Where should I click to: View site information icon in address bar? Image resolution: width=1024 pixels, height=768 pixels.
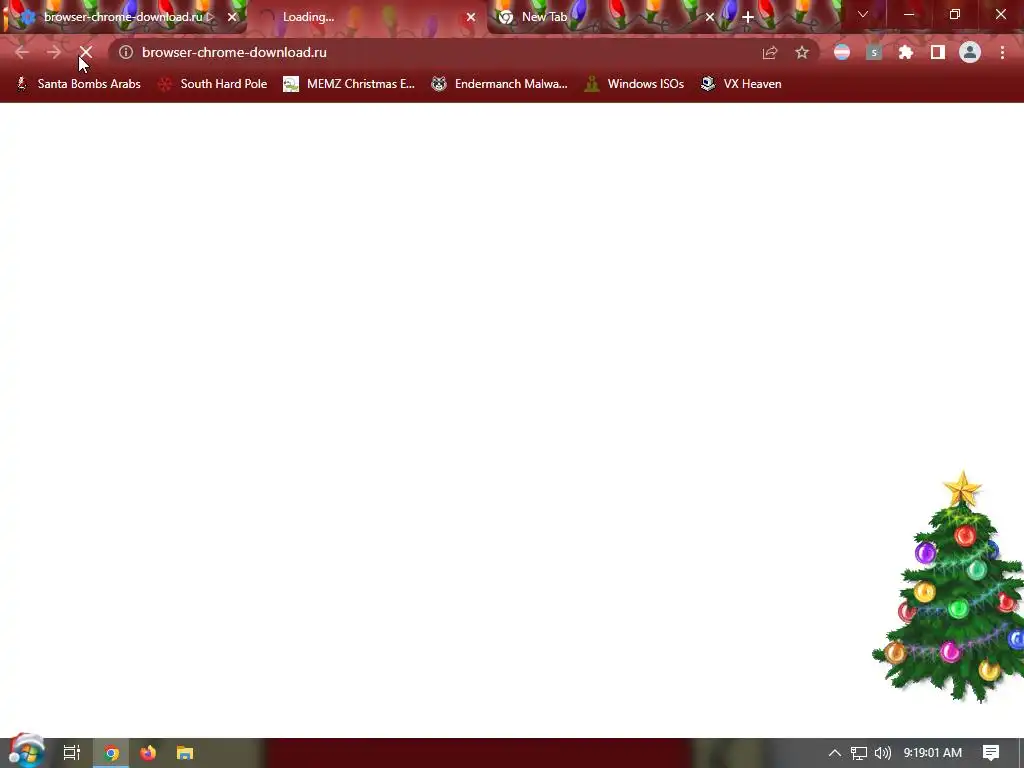126,52
